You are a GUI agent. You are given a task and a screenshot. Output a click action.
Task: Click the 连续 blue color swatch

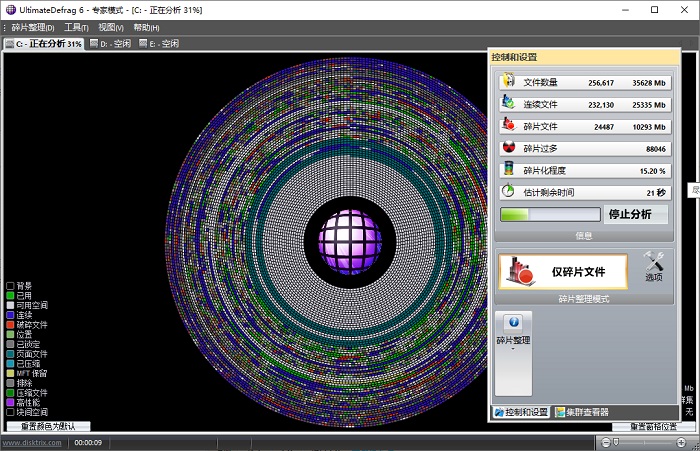10,315
